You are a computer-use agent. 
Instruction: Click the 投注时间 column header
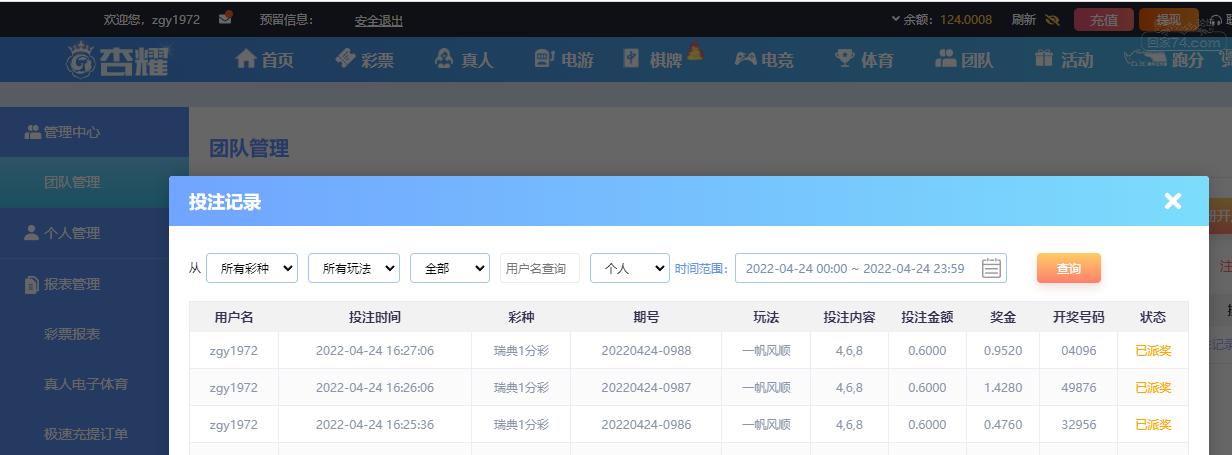coord(375,317)
